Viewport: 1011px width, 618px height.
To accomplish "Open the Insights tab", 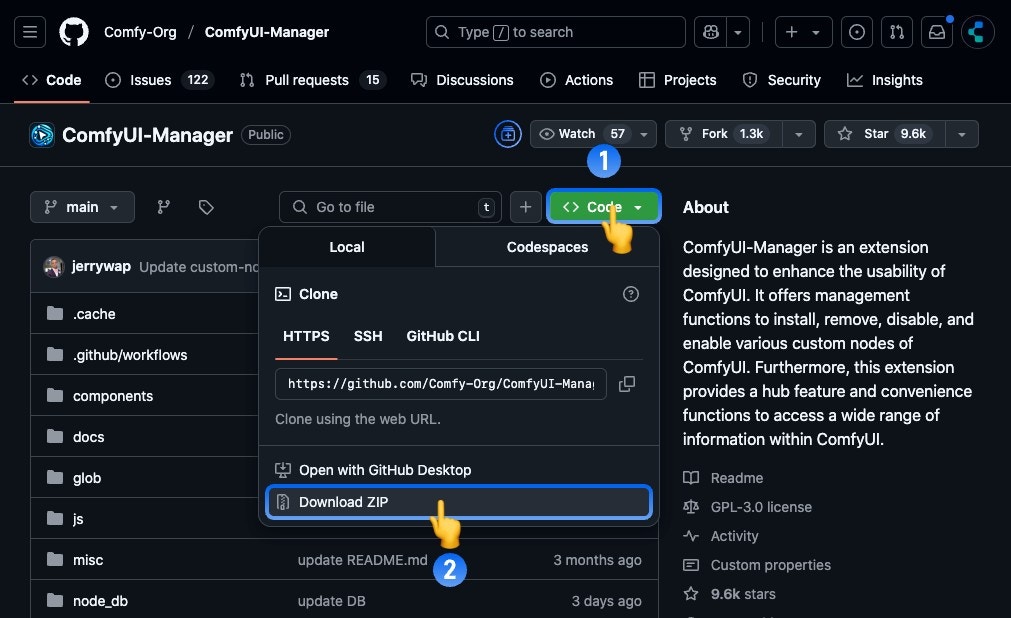I will pyautogui.click(x=885, y=80).
